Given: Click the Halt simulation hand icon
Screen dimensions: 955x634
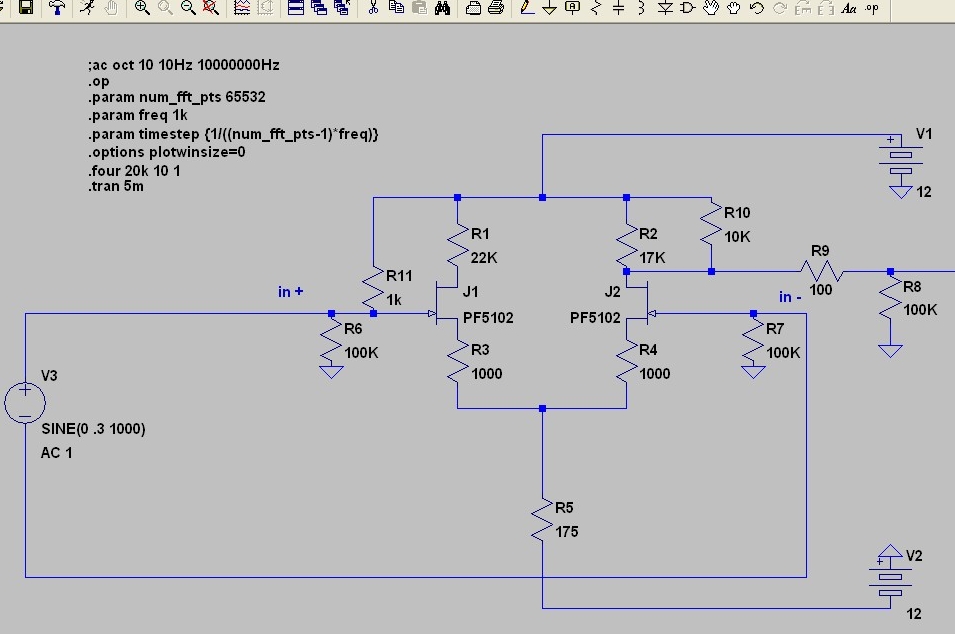Looking at the screenshot, I should click(111, 7).
